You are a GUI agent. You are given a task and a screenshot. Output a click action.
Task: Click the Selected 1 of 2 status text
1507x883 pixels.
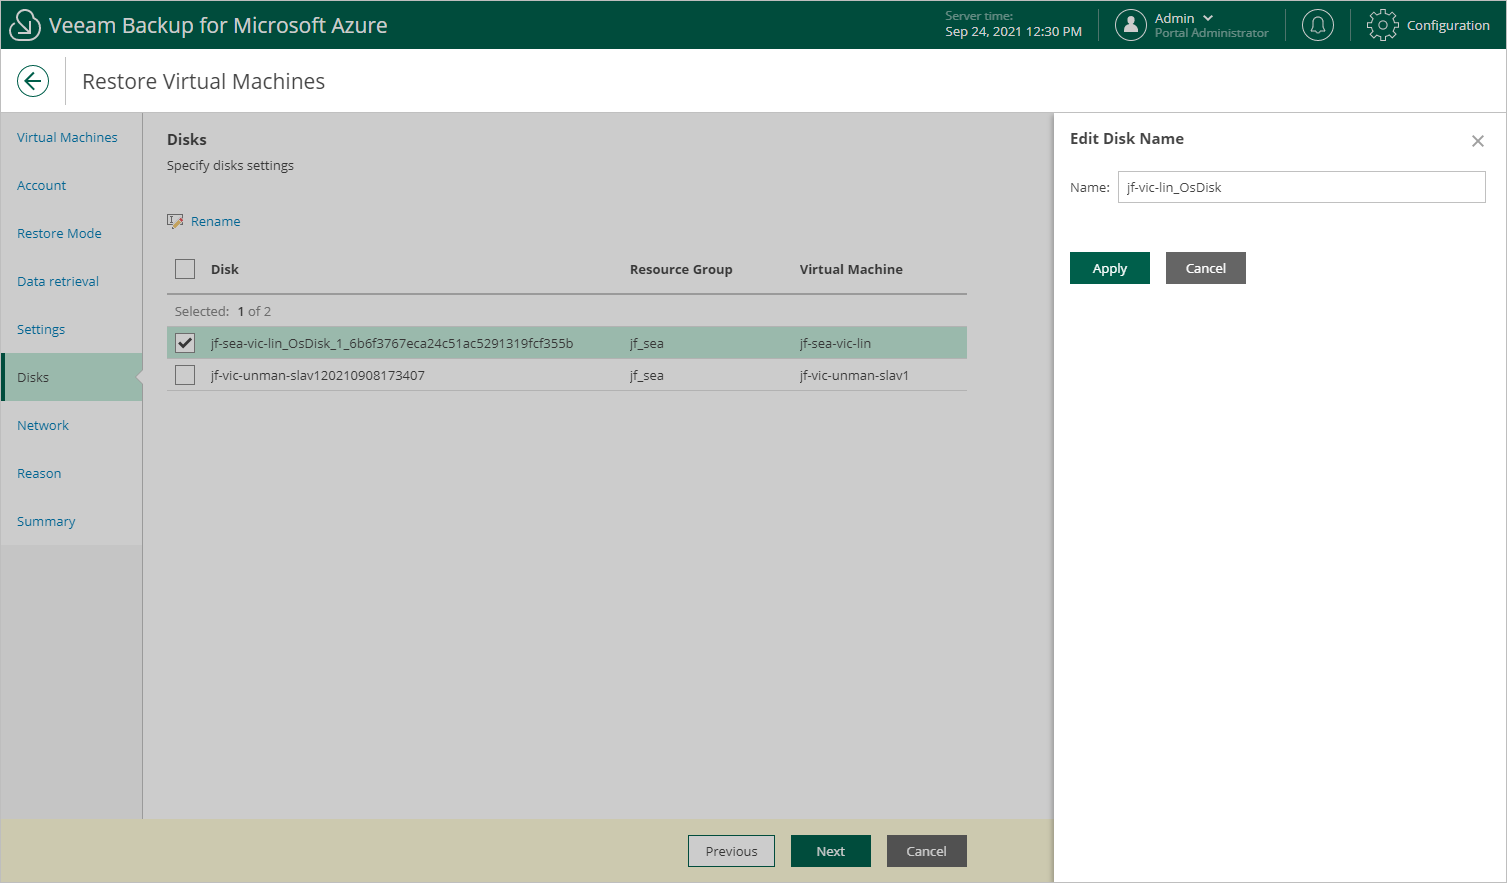pos(223,311)
